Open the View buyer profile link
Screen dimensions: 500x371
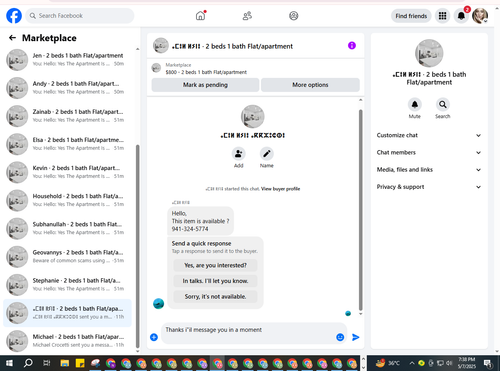[280, 189]
